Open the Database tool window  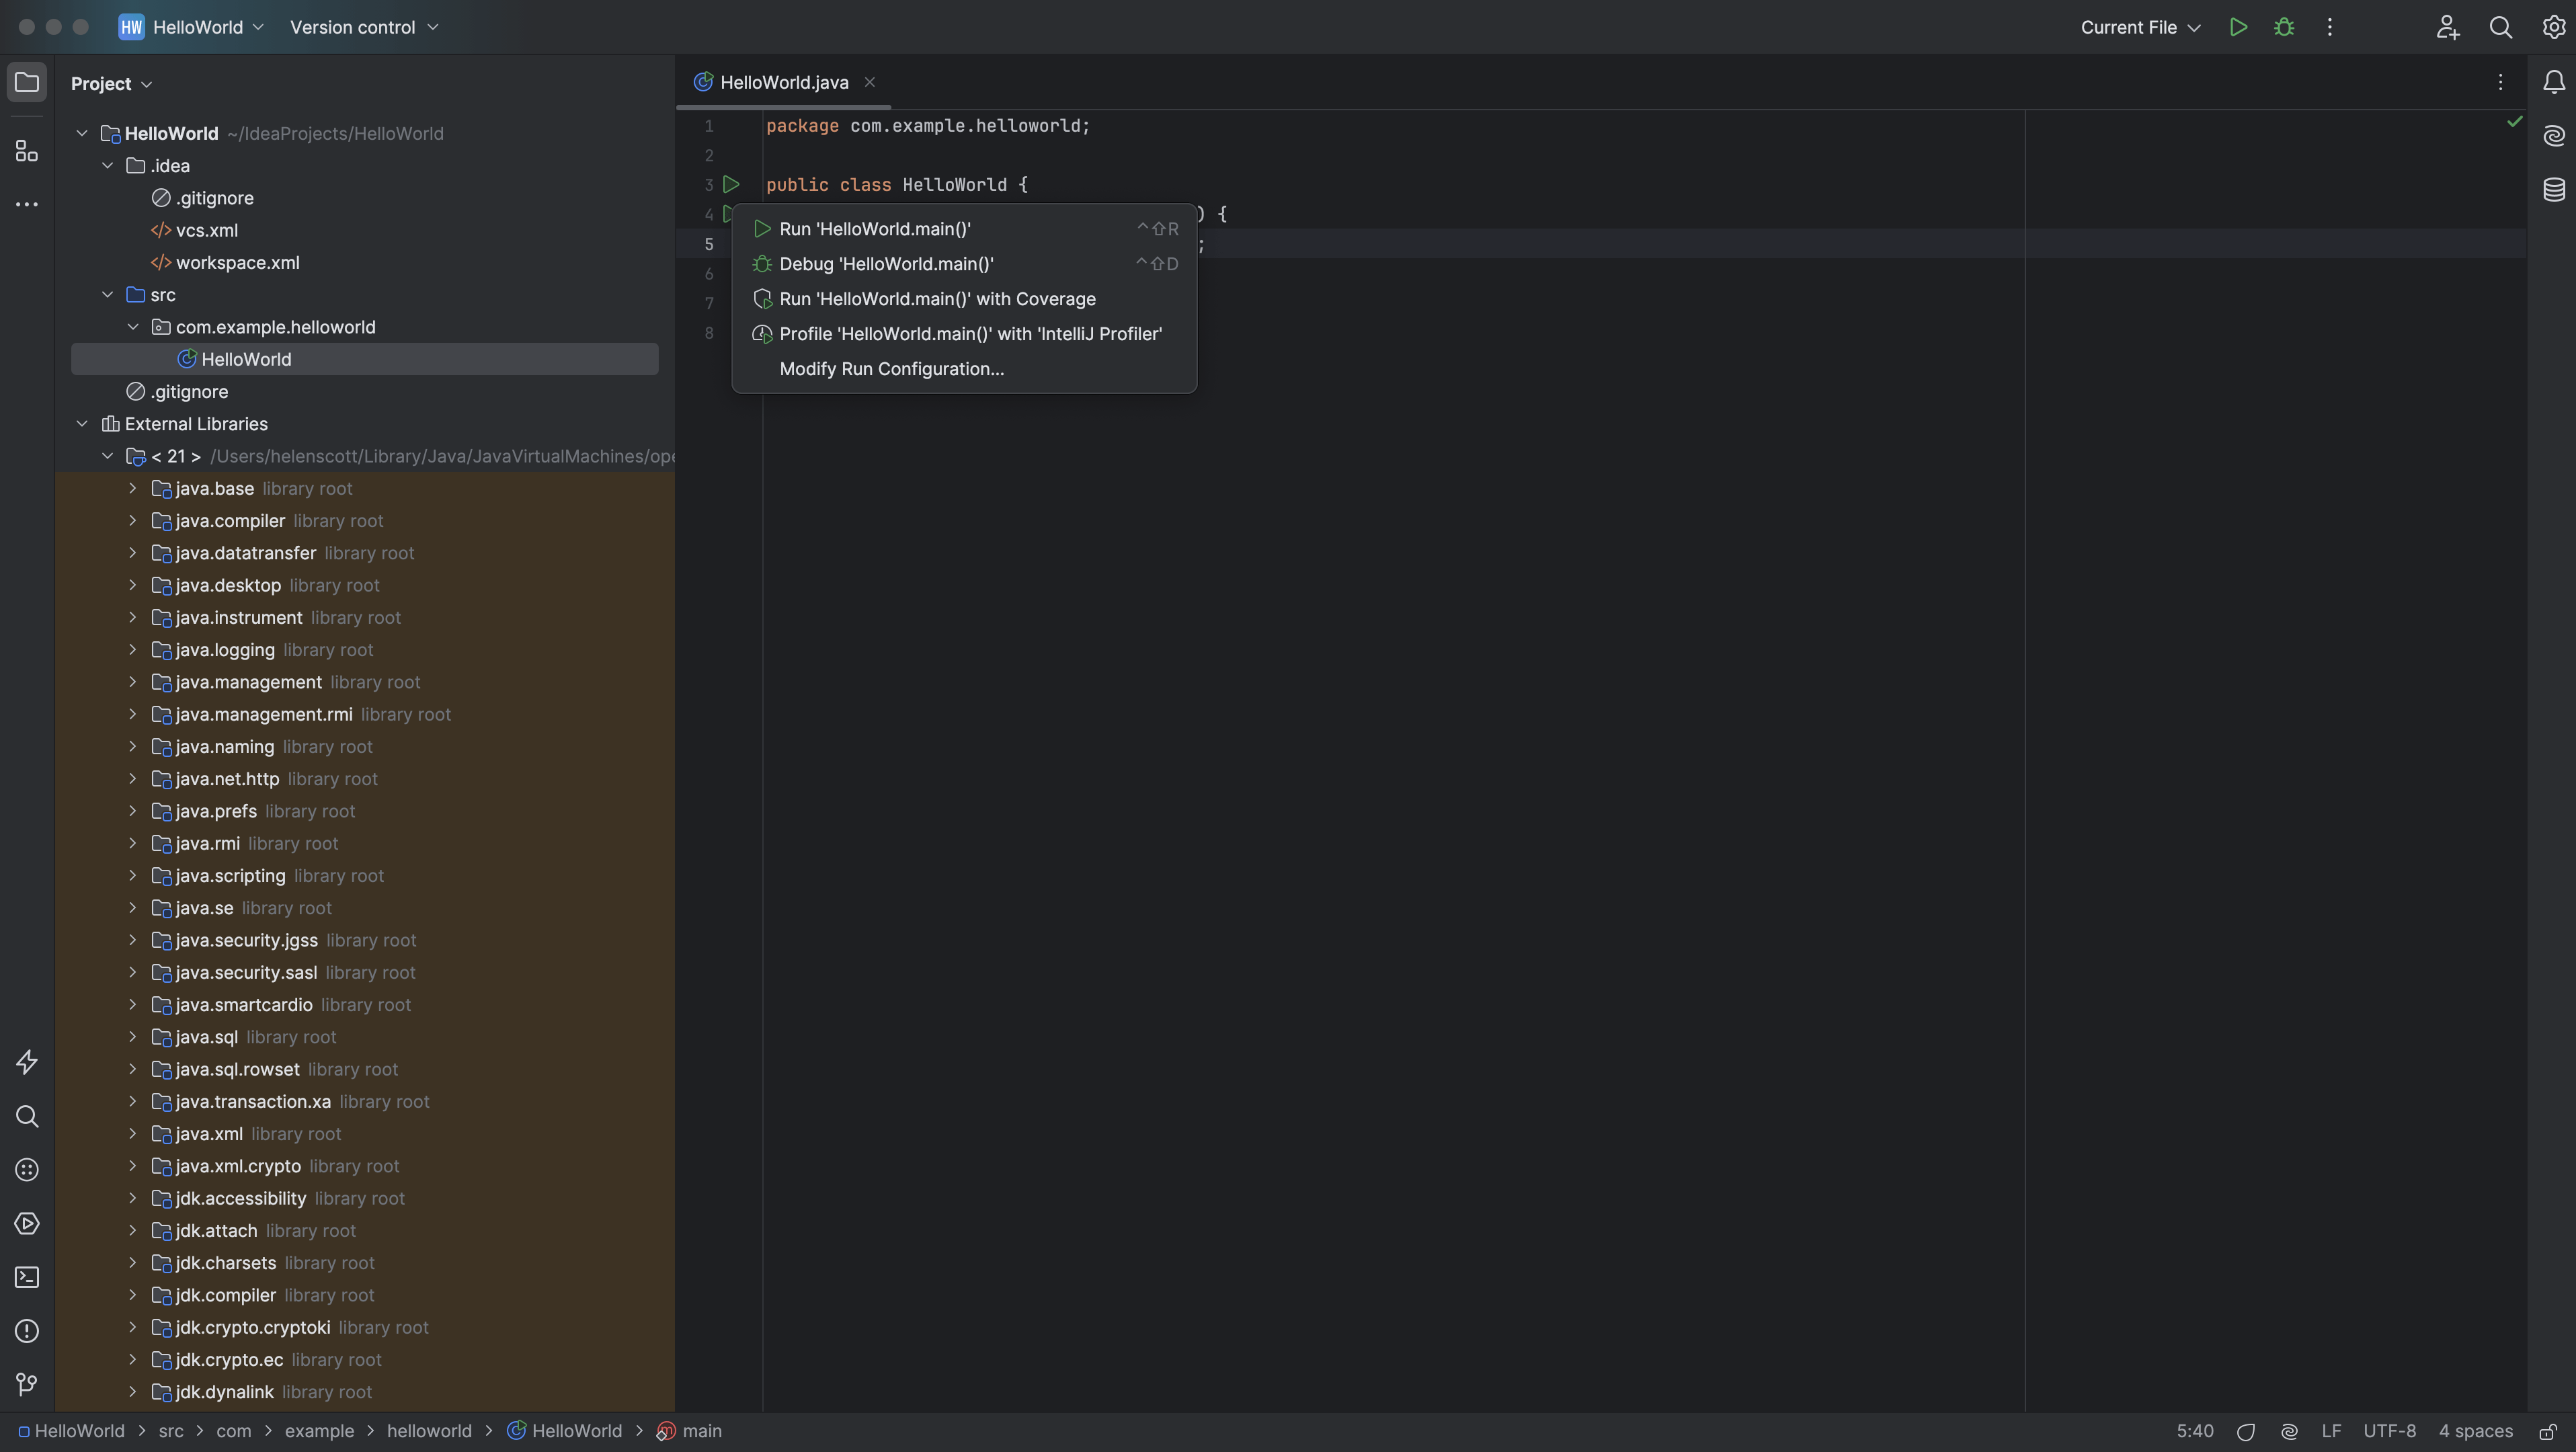coord(2553,189)
